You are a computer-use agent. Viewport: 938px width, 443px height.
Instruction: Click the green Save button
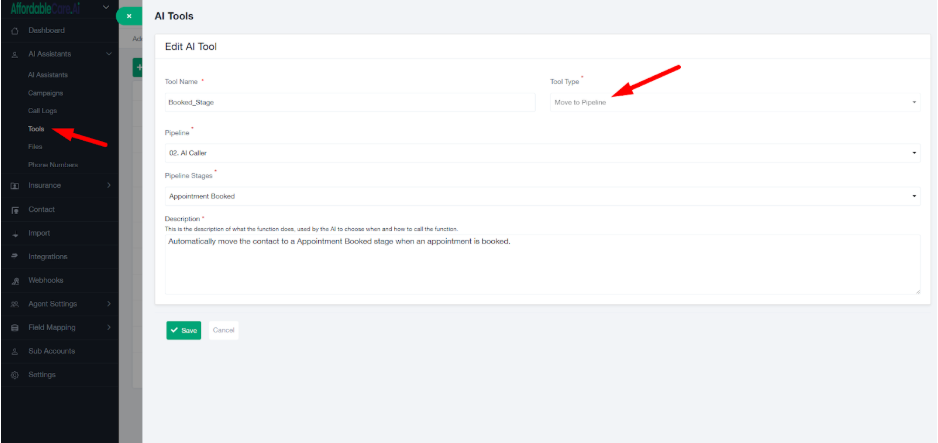(x=183, y=330)
